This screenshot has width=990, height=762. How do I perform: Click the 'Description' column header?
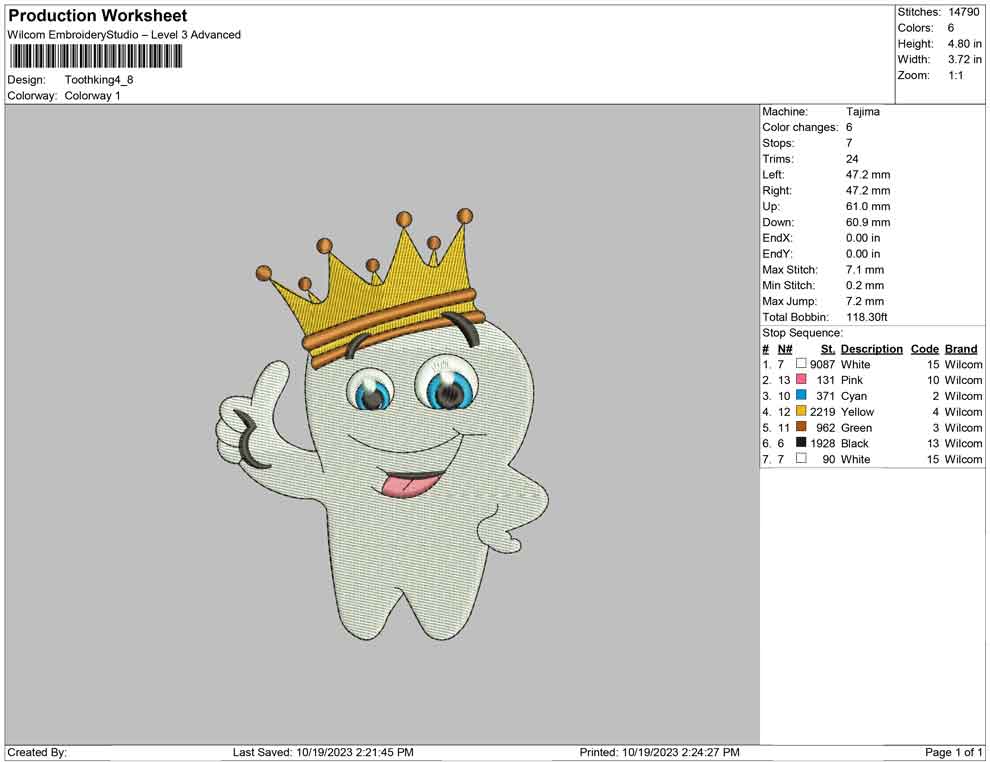(871, 348)
